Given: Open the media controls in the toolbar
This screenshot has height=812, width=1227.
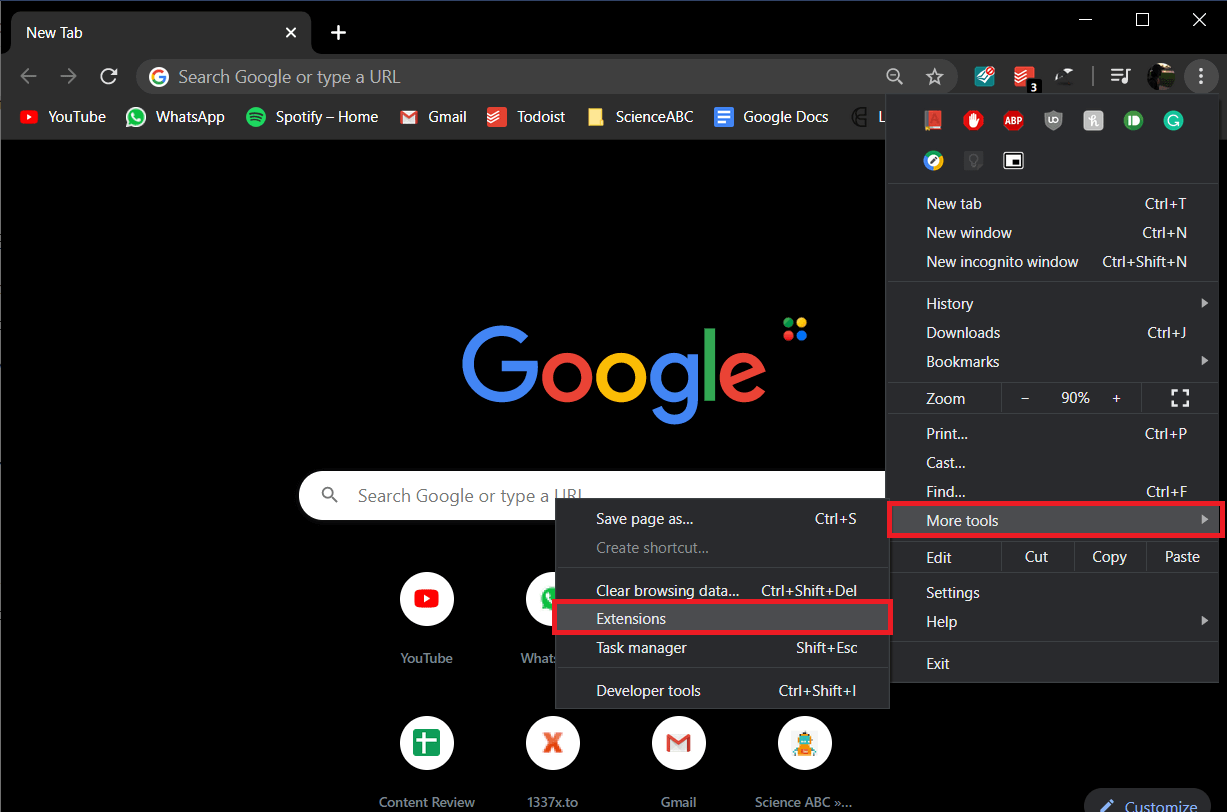Looking at the screenshot, I should pyautogui.click(x=1120, y=76).
